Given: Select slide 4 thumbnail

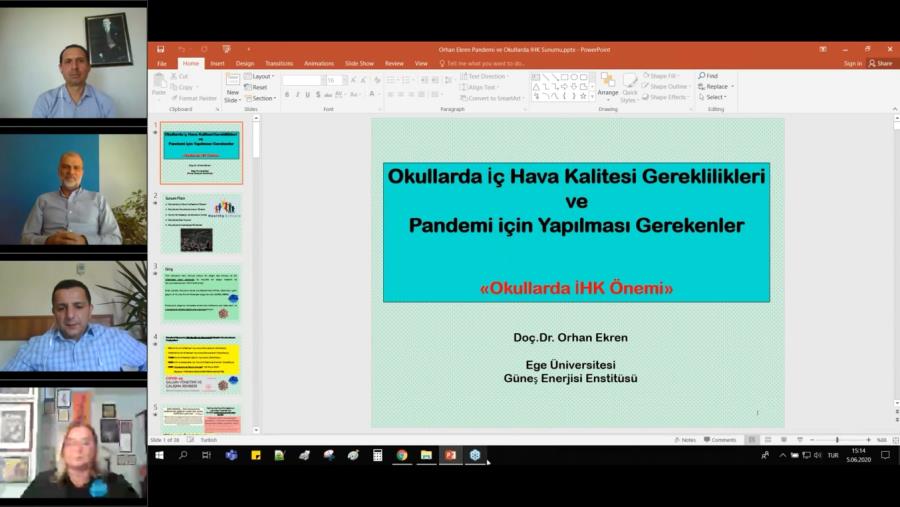Looking at the screenshot, I should pyautogui.click(x=201, y=365).
